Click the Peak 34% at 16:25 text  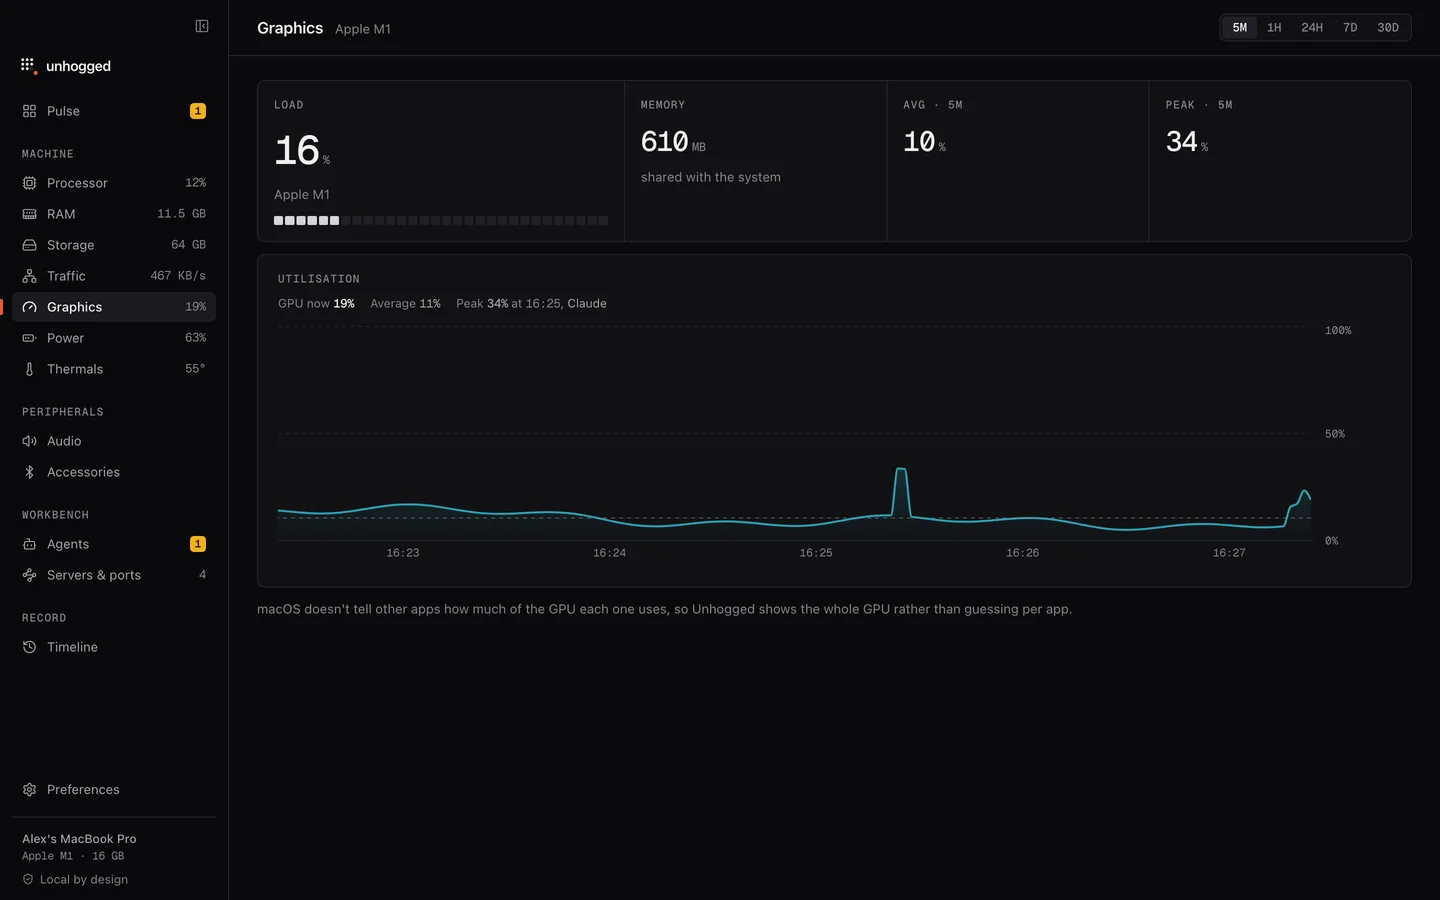click(509, 304)
